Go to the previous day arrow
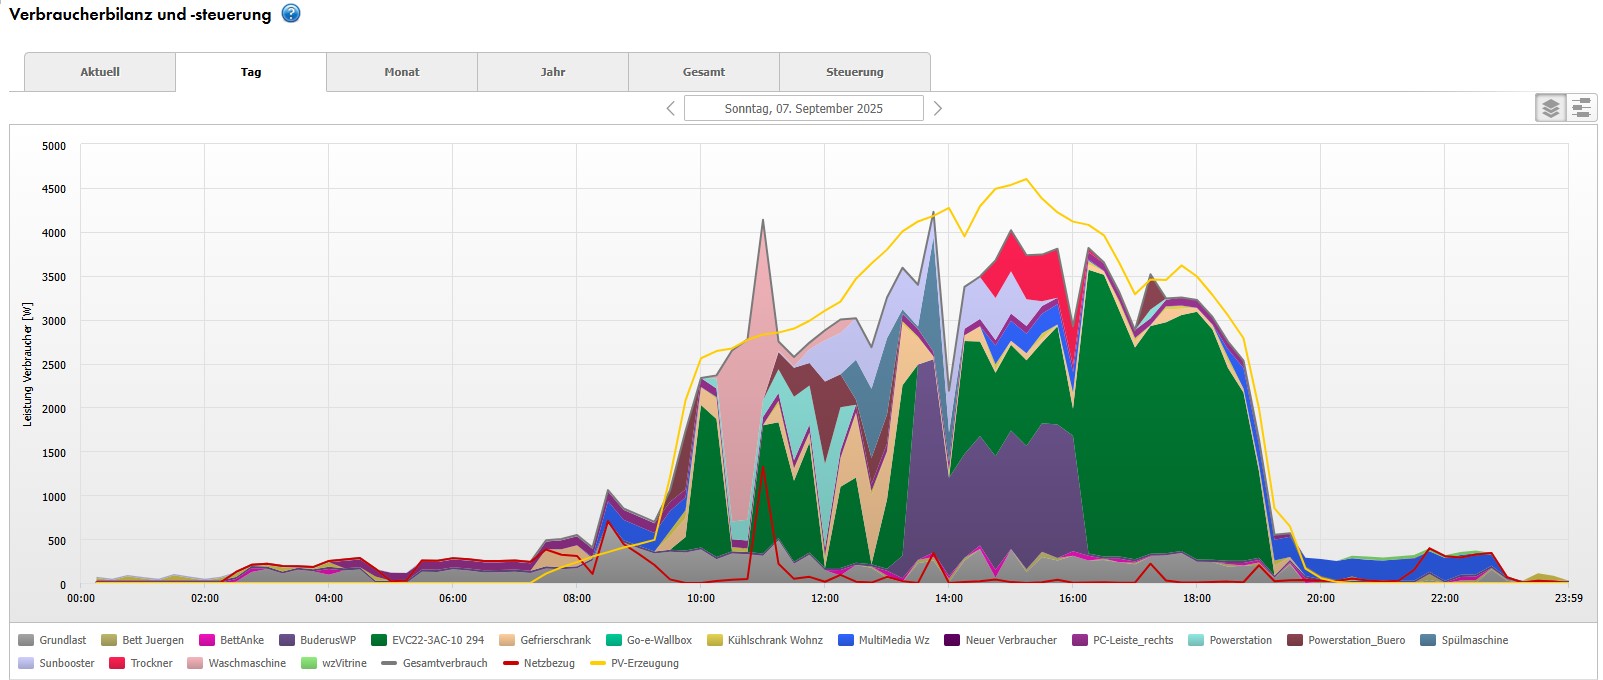The image size is (1603, 680). (670, 108)
